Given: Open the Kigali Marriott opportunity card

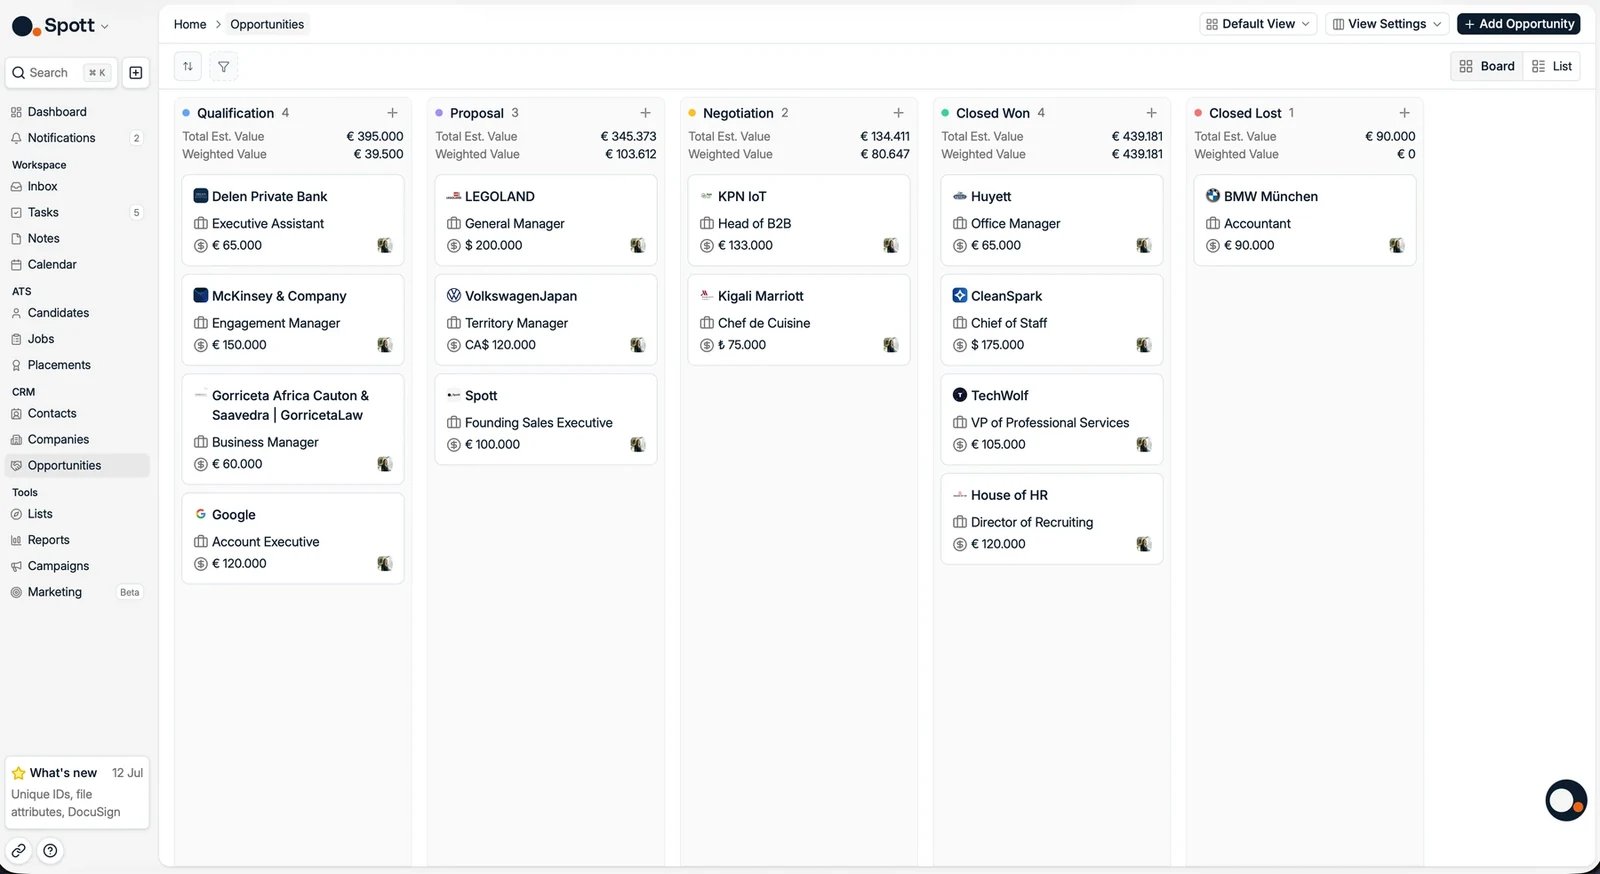Looking at the screenshot, I should point(799,320).
